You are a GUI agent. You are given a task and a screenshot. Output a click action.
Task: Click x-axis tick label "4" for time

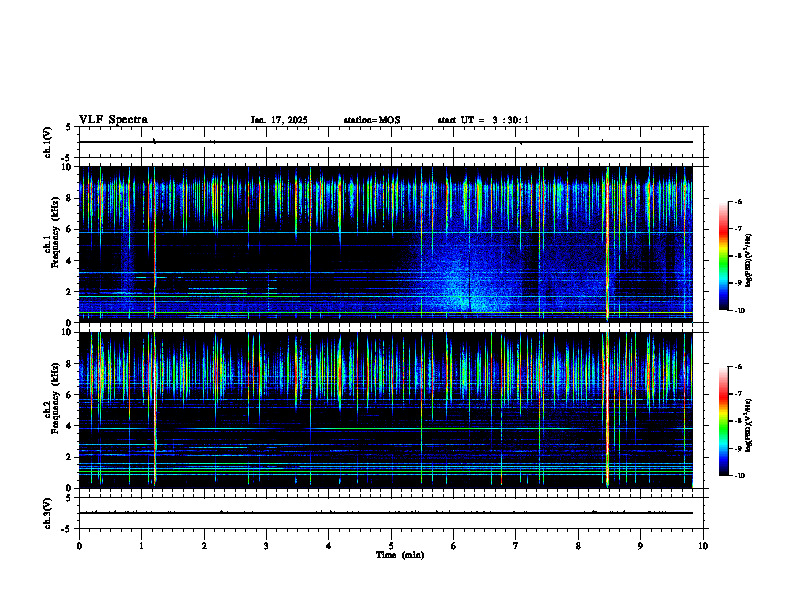point(329,546)
